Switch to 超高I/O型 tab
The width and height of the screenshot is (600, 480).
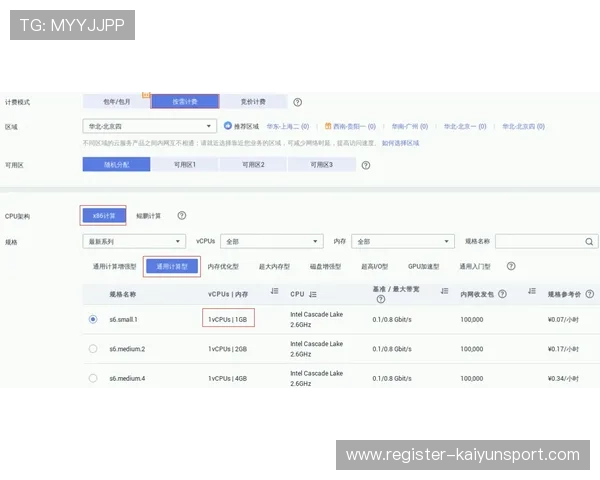point(375,266)
